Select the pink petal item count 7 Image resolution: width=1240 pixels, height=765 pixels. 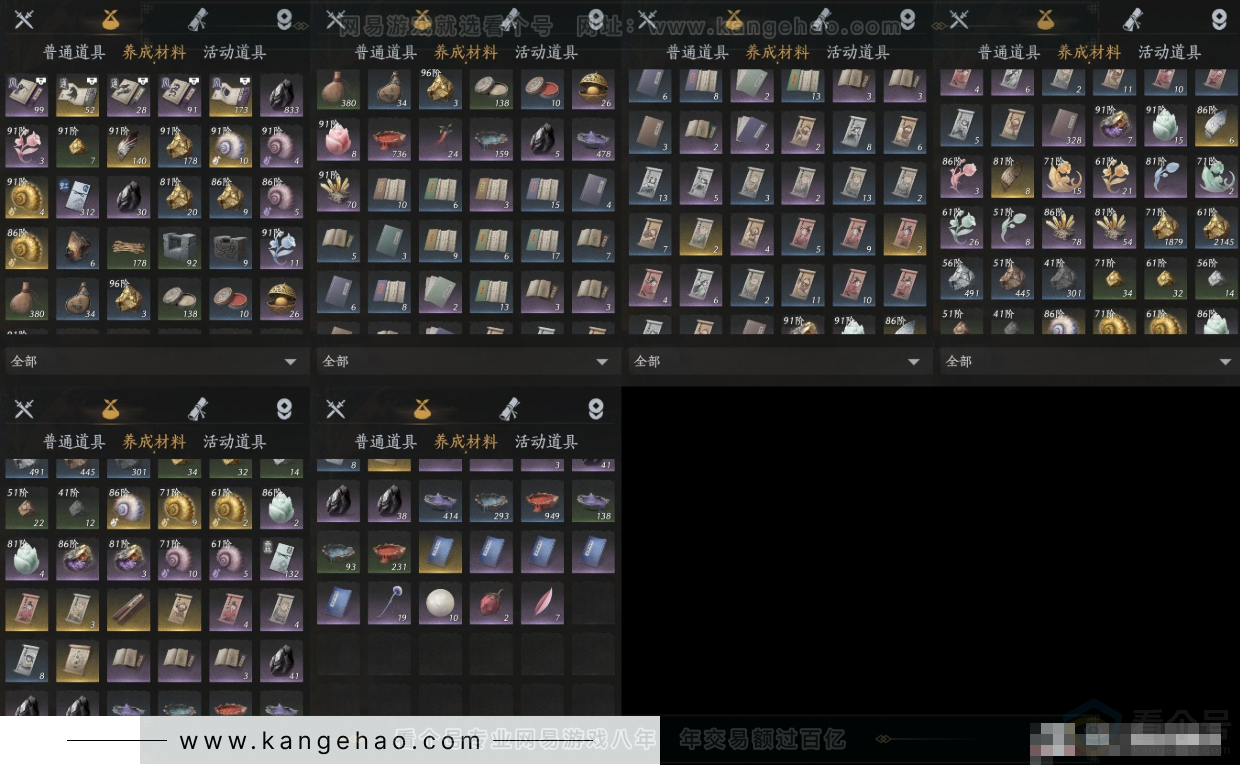coord(542,604)
